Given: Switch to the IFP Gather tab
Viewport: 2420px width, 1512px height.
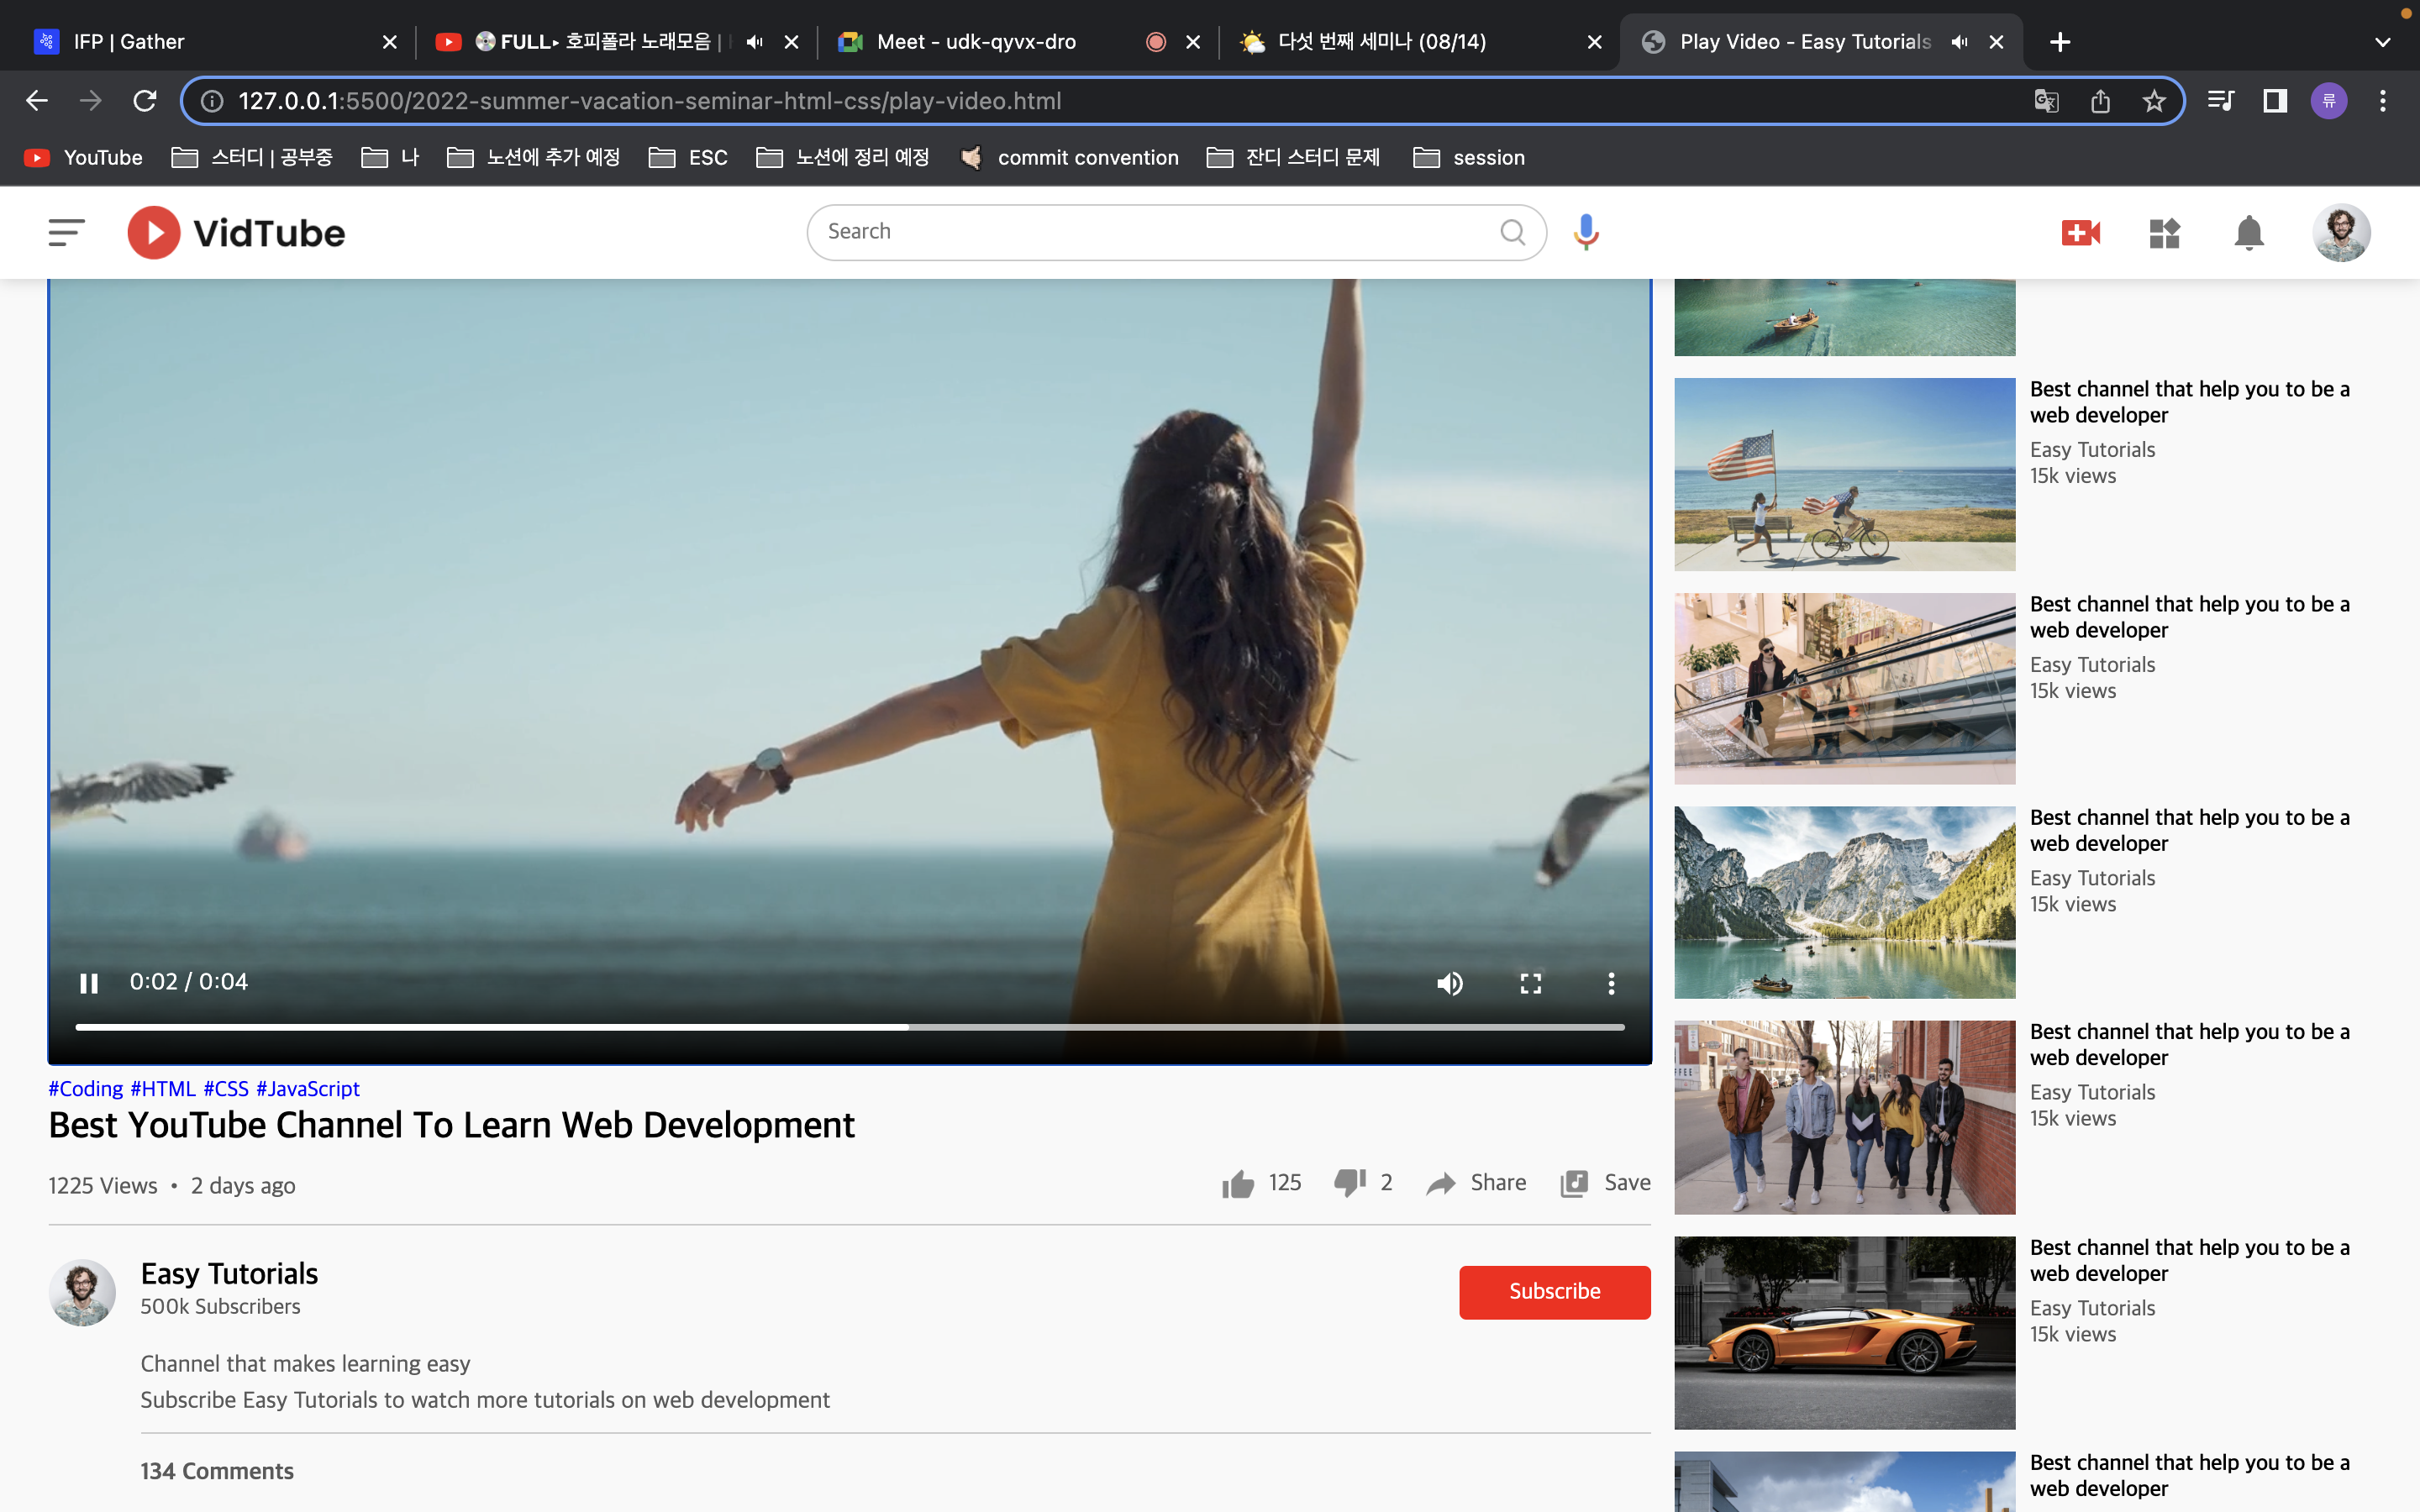Looking at the screenshot, I should [130, 42].
